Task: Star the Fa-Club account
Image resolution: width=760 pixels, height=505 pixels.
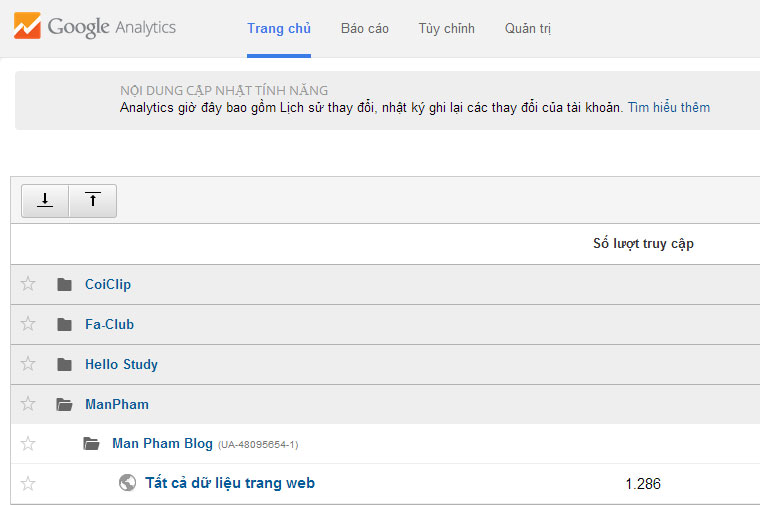Action: coord(28,323)
